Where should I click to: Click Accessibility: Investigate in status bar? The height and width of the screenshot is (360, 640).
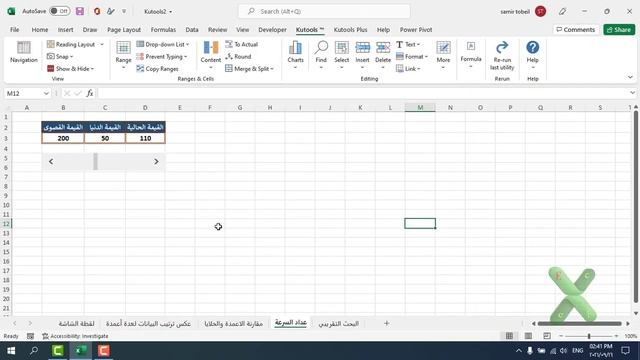click(75, 336)
